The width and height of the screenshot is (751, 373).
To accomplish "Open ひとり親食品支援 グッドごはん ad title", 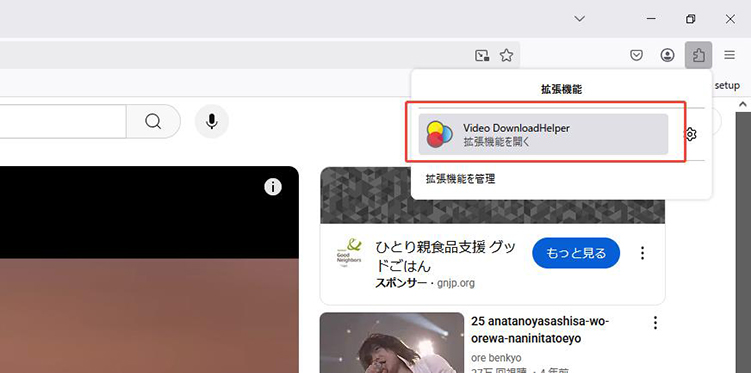I will click(x=445, y=257).
